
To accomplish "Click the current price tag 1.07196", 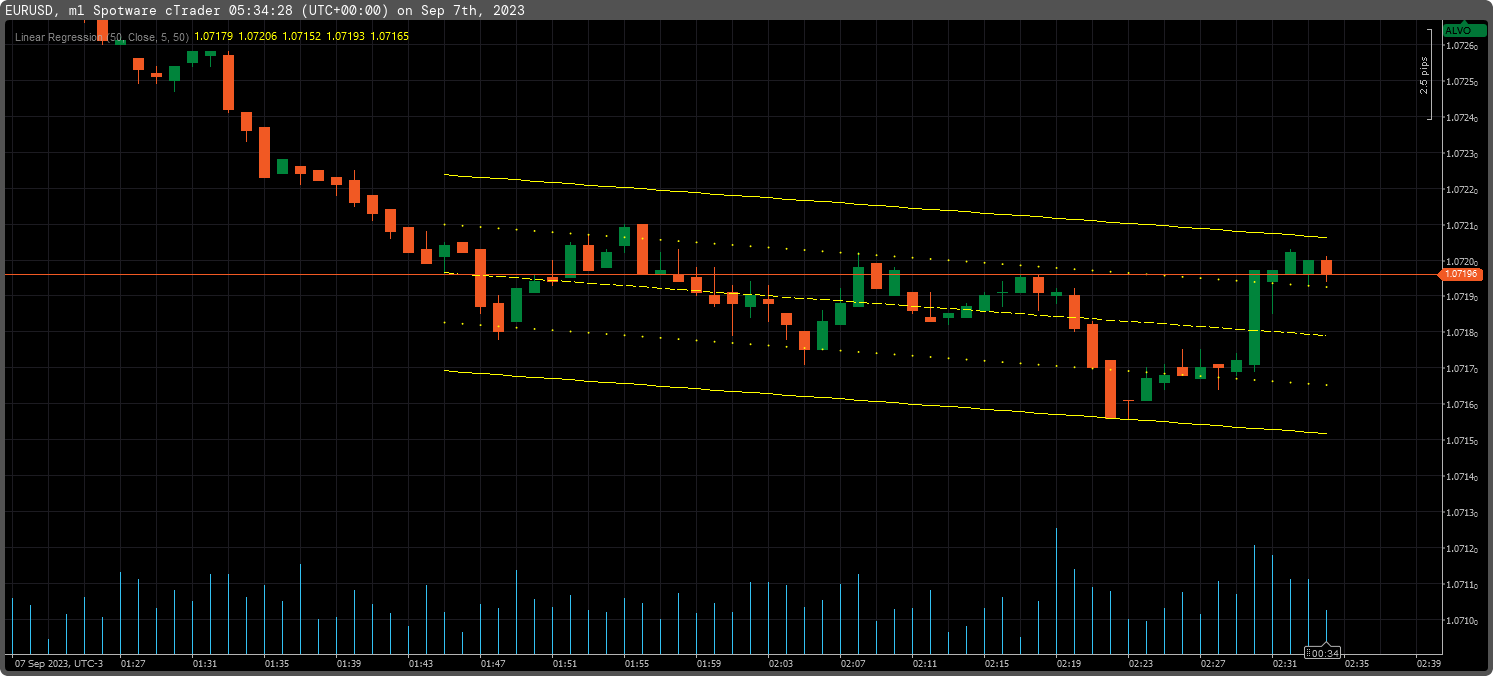I will tap(1462, 272).
